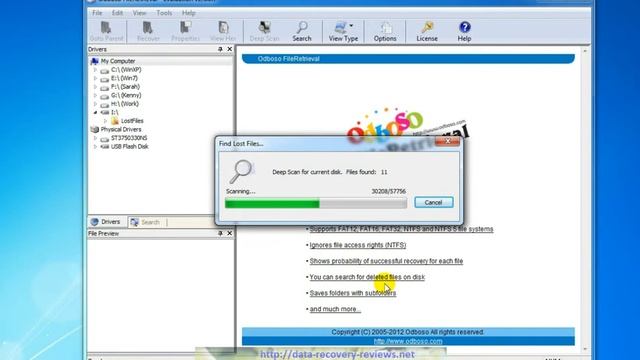The height and width of the screenshot is (360, 640).
Task: Expand the LostFiles folder node
Action: click(x=105, y=121)
